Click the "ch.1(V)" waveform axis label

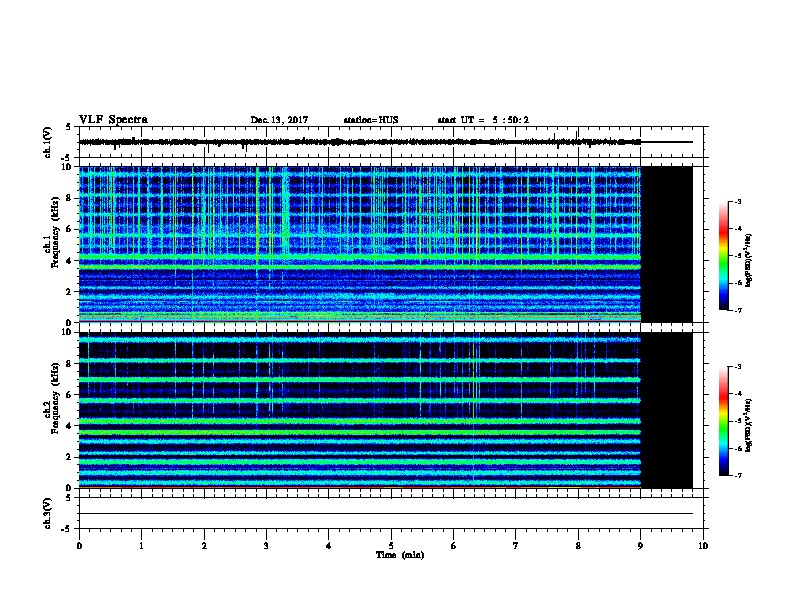point(47,142)
